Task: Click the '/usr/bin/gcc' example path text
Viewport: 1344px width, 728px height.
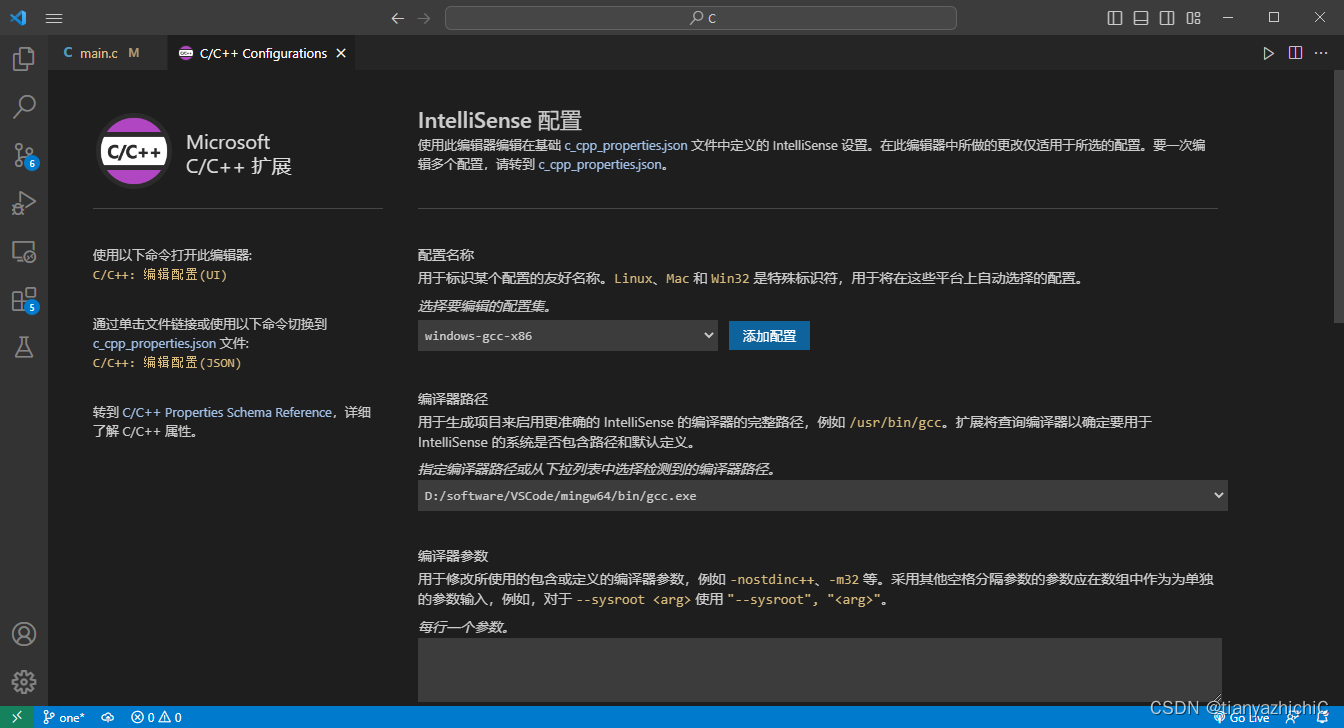Action: click(x=896, y=422)
